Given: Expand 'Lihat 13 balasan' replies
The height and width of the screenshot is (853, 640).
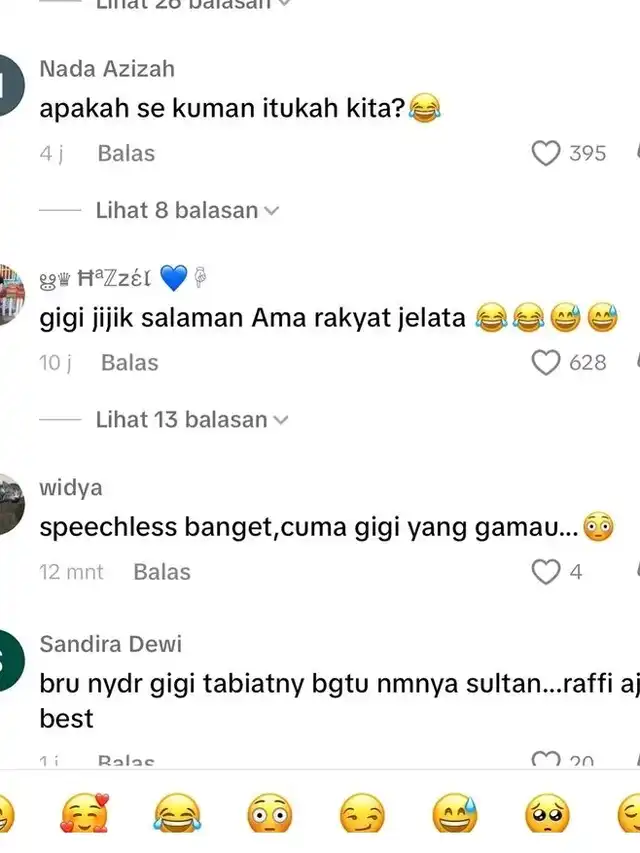Looking at the screenshot, I should point(192,420).
